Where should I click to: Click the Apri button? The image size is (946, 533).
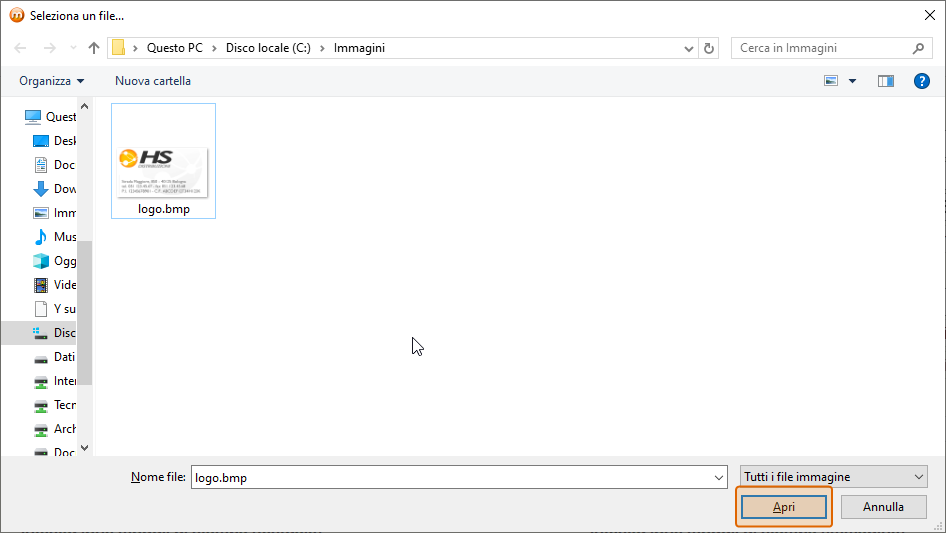[784, 507]
